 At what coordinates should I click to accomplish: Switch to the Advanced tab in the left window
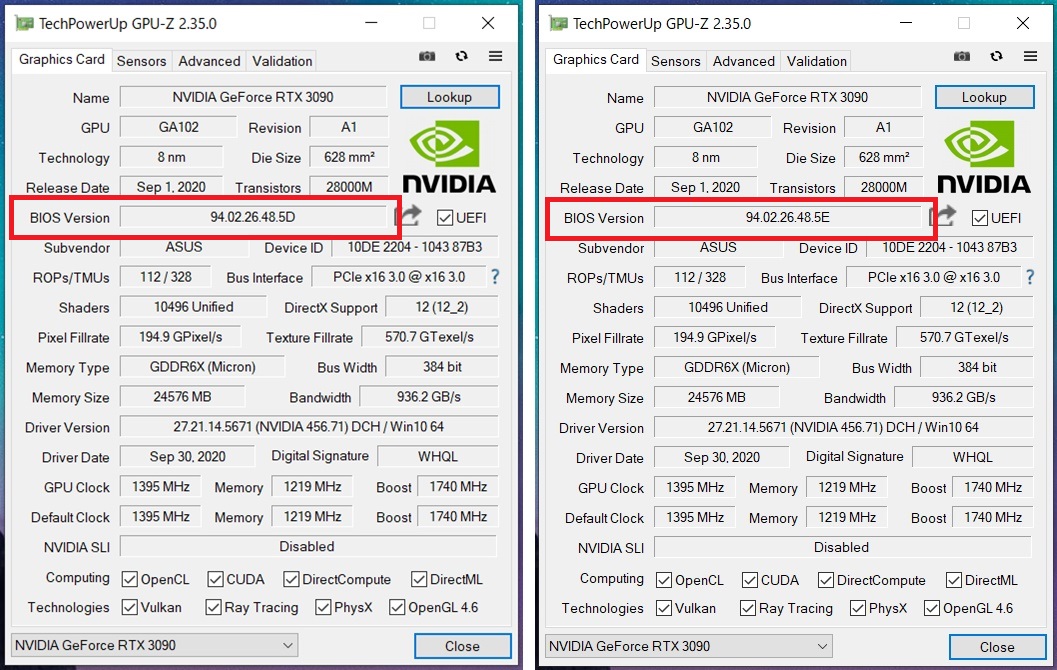point(209,61)
